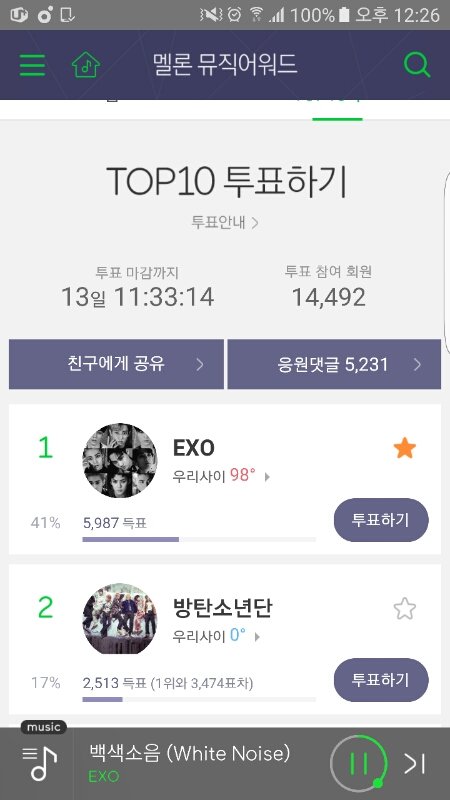Skip to the next track
Screen dimensions: 450x800
(414, 763)
